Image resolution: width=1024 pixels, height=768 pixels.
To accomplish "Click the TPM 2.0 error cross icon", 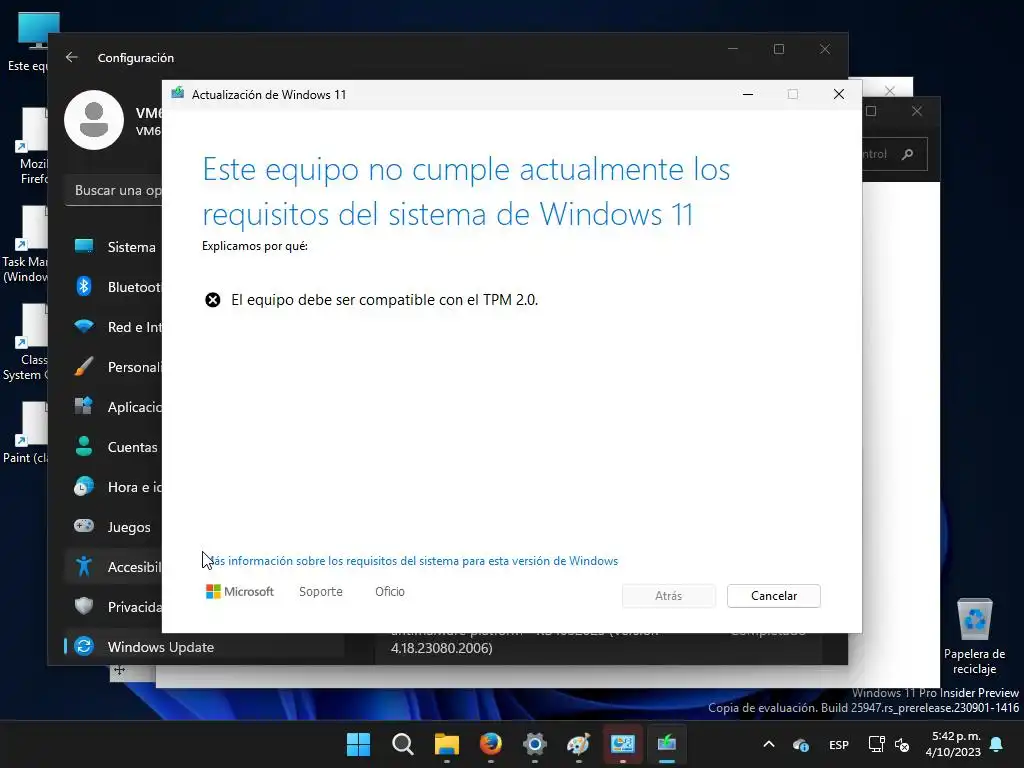I will pyautogui.click(x=213, y=300).
